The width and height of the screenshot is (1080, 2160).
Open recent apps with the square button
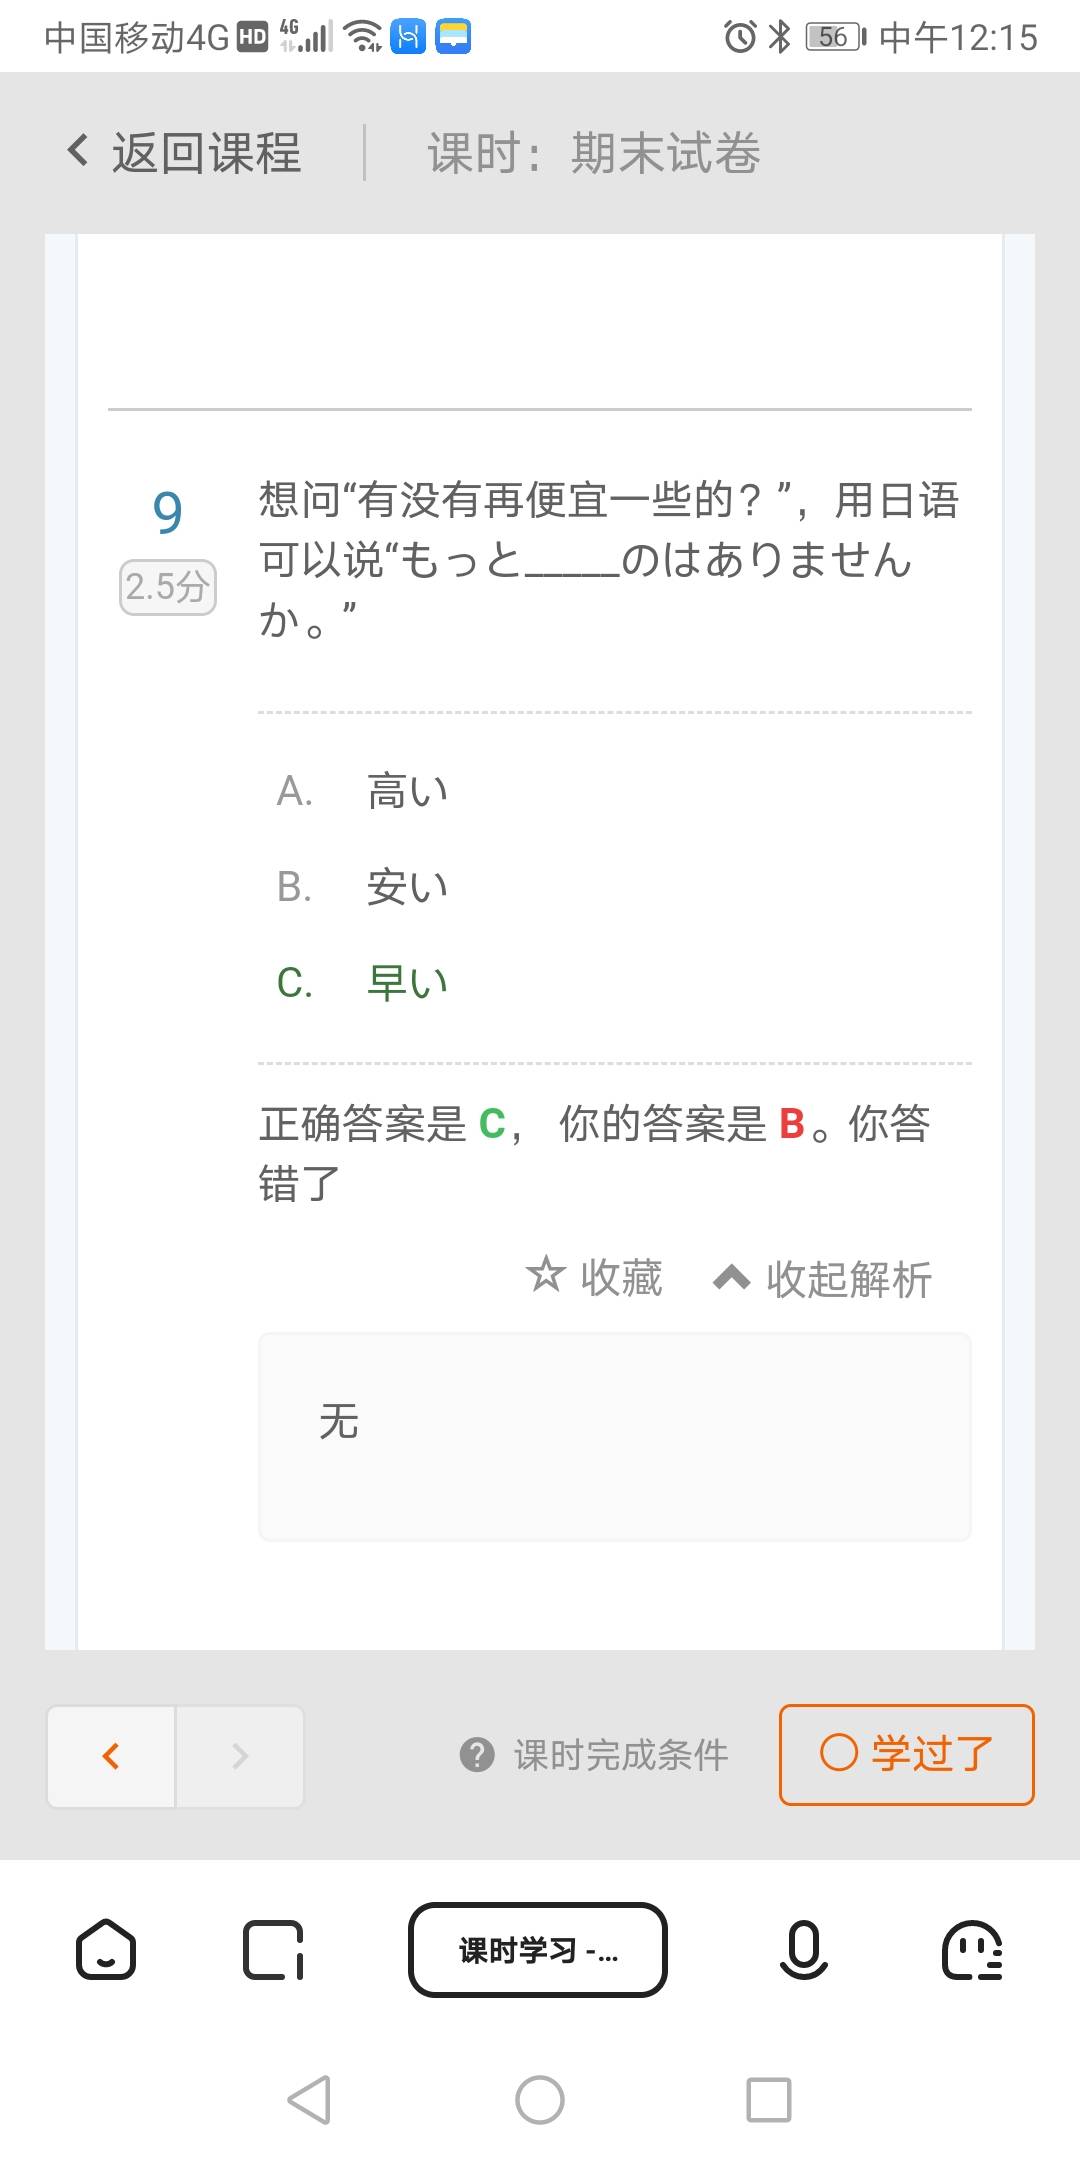pyautogui.click(x=769, y=2099)
